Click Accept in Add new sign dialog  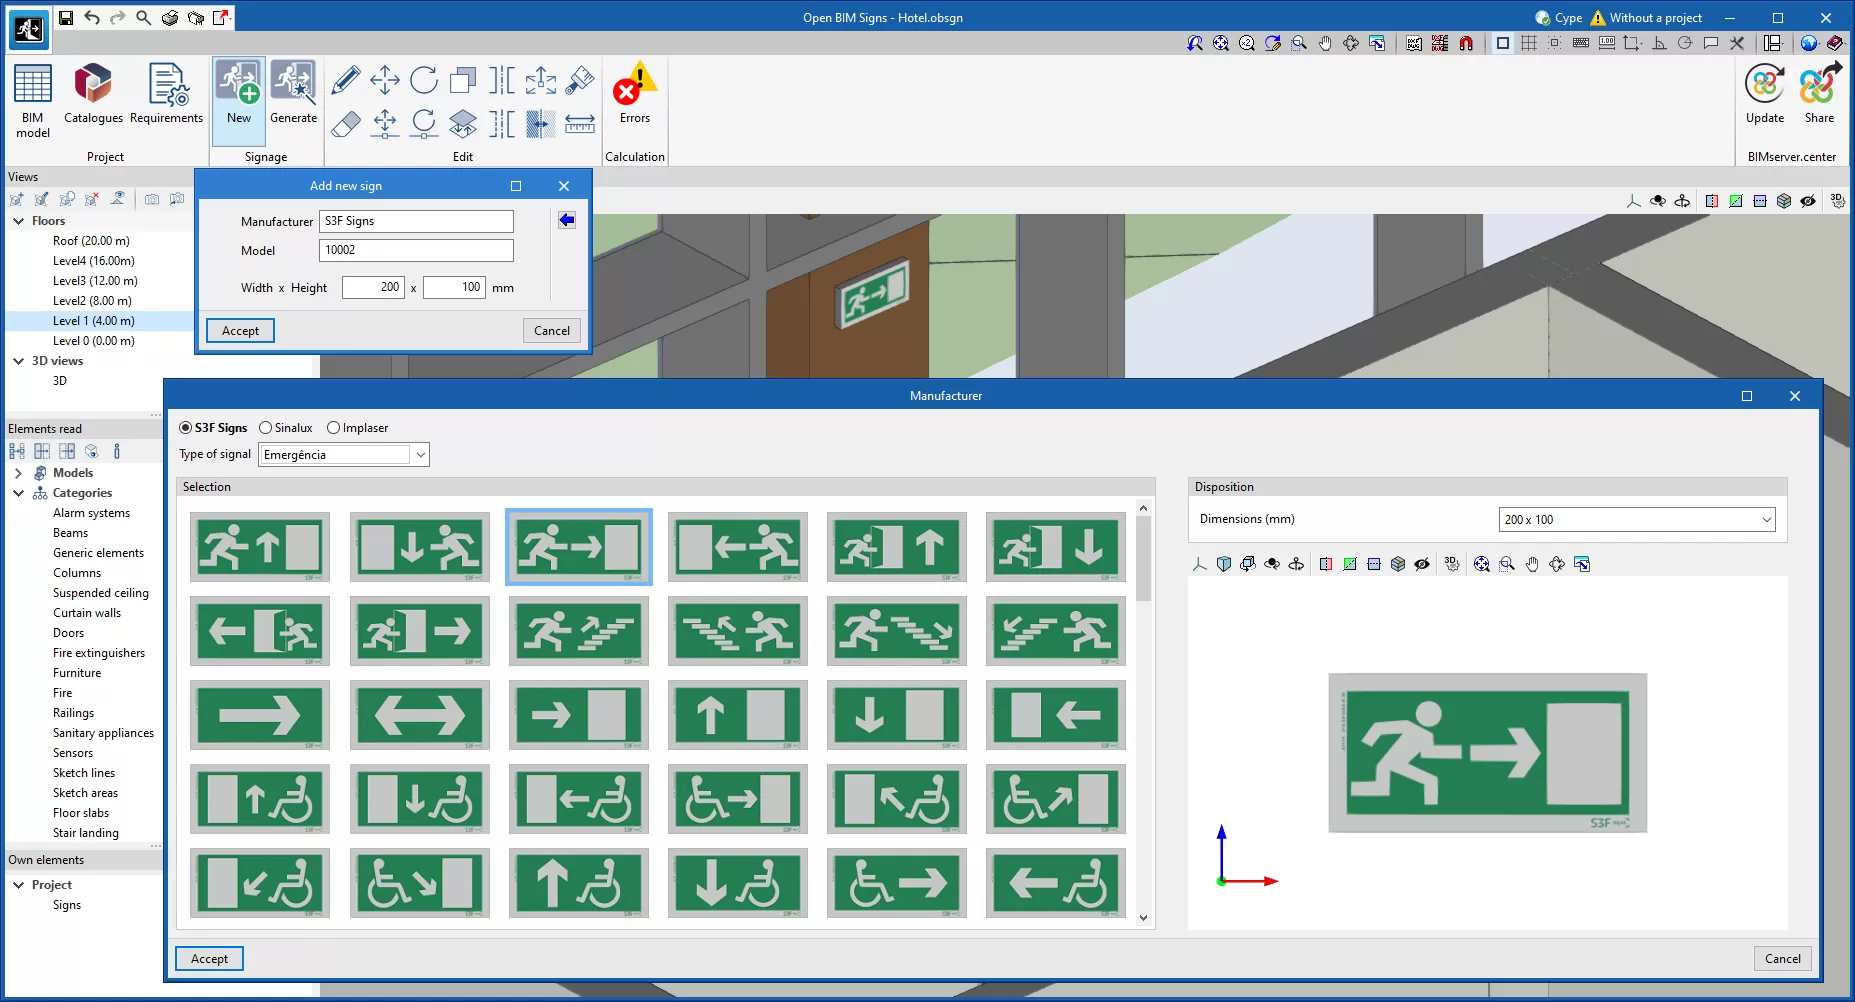tap(240, 331)
